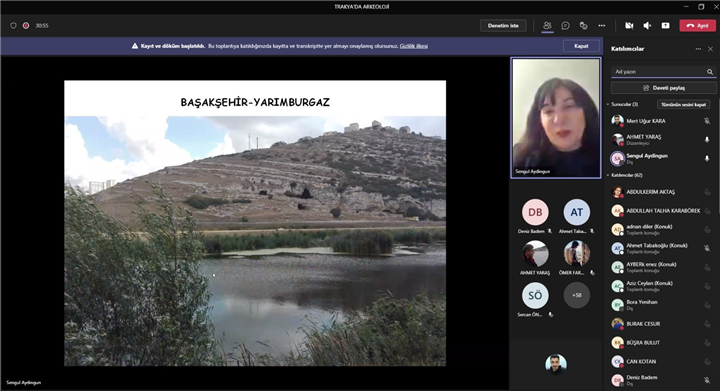This screenshot has height=391, width=720.
Task: Click AT avatar of Ahmet Tabakoğlu
Action: 577,212
